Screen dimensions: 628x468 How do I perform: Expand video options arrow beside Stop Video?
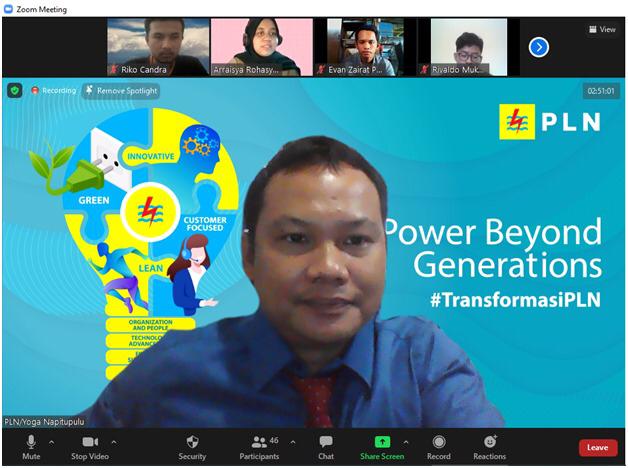114,441
